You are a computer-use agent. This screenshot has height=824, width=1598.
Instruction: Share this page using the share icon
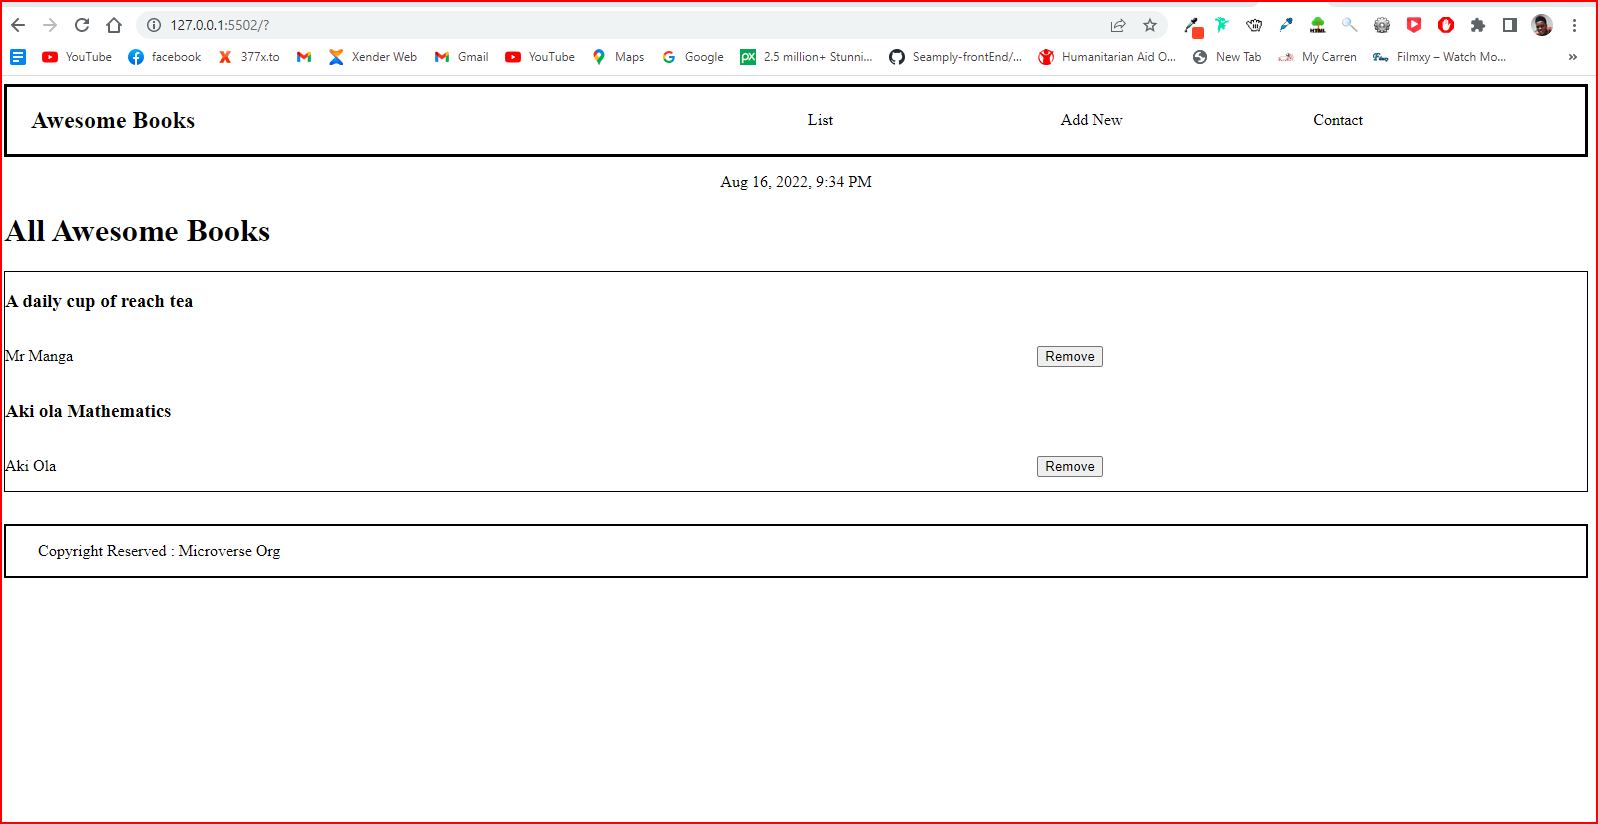pyautogui.click(x=1118, y=25)
